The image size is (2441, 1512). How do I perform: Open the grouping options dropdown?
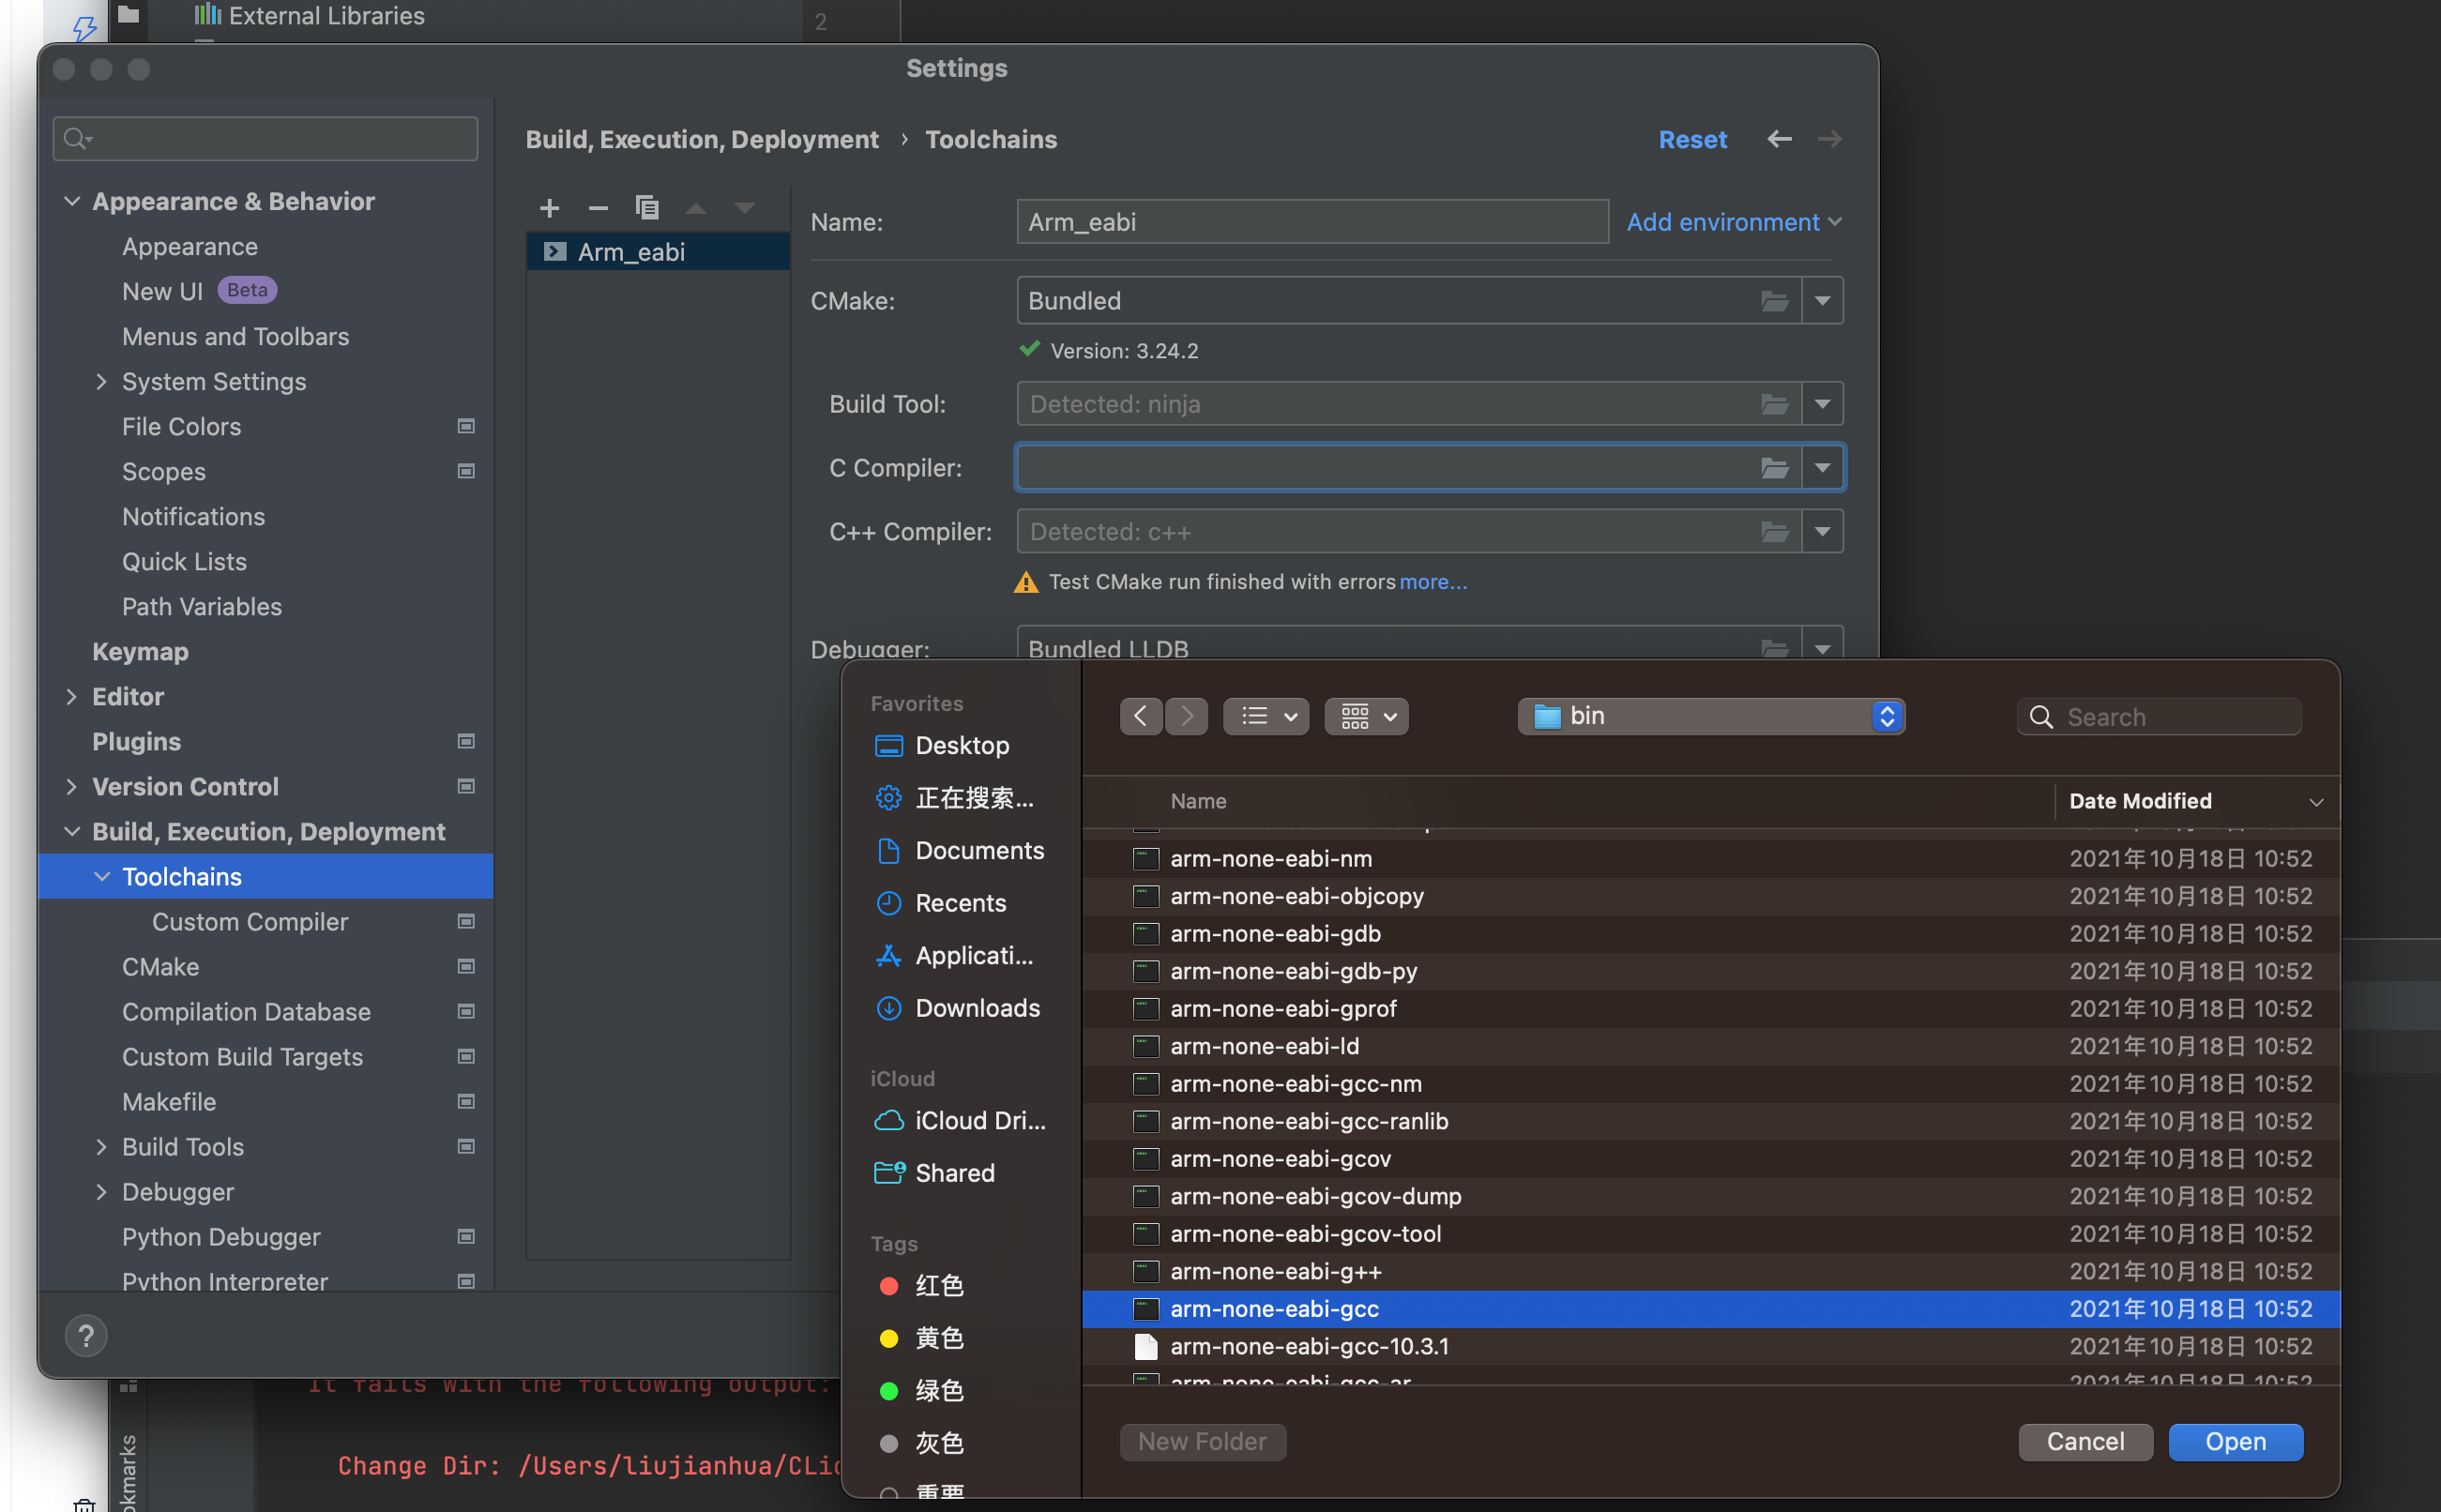click(x=1367, y=716)
